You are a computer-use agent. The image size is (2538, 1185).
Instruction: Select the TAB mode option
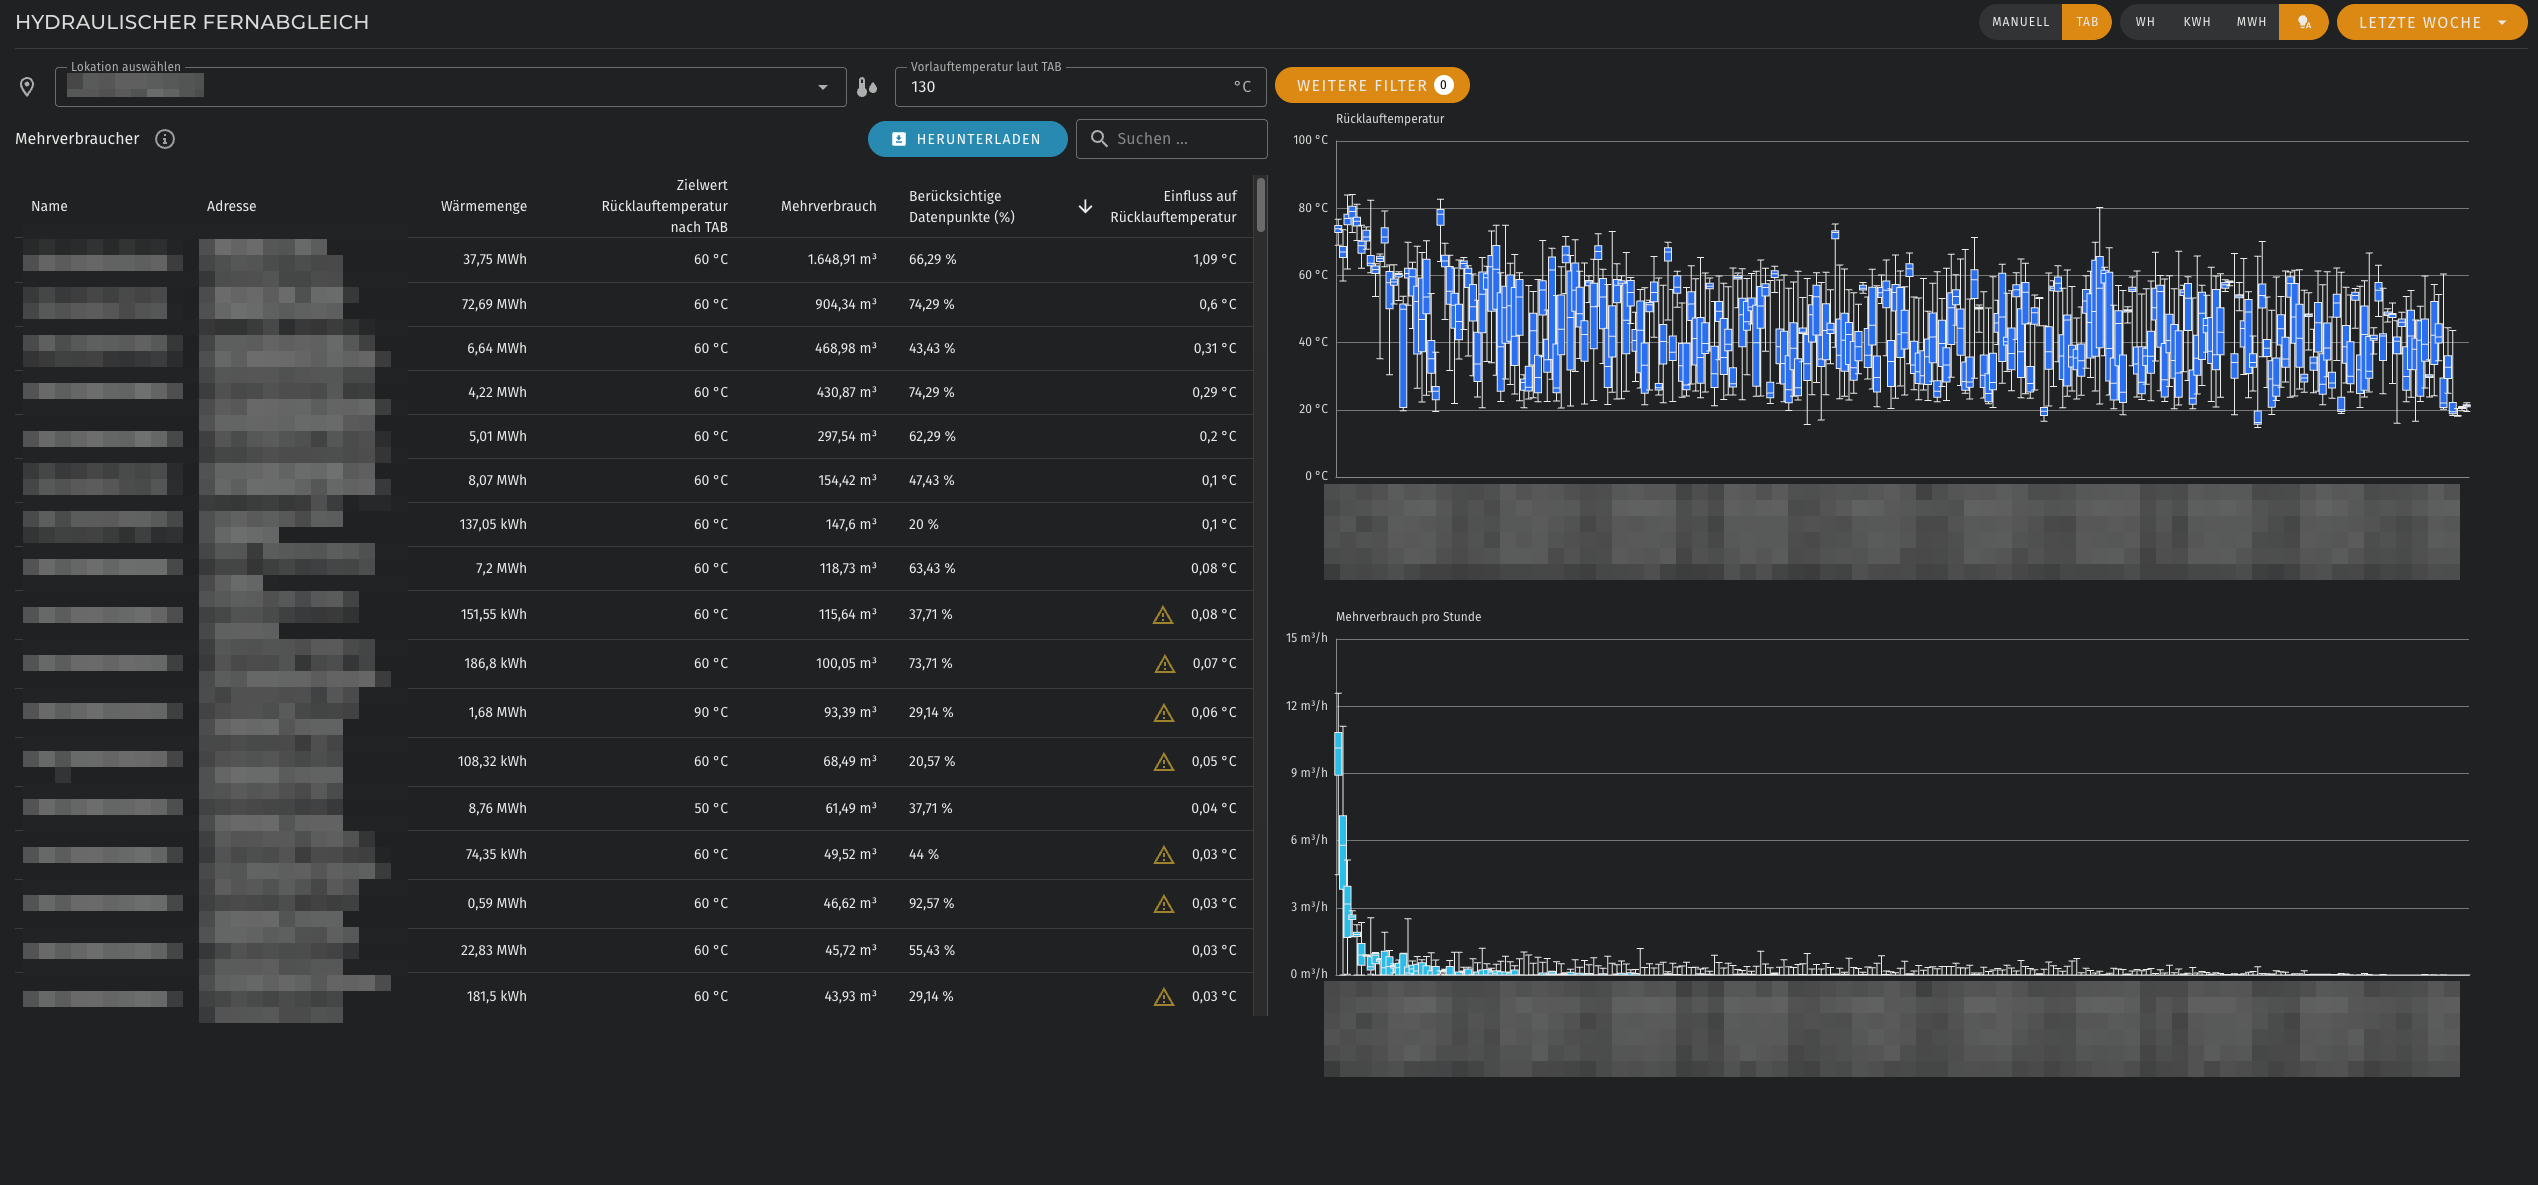tap(2087, 22)
